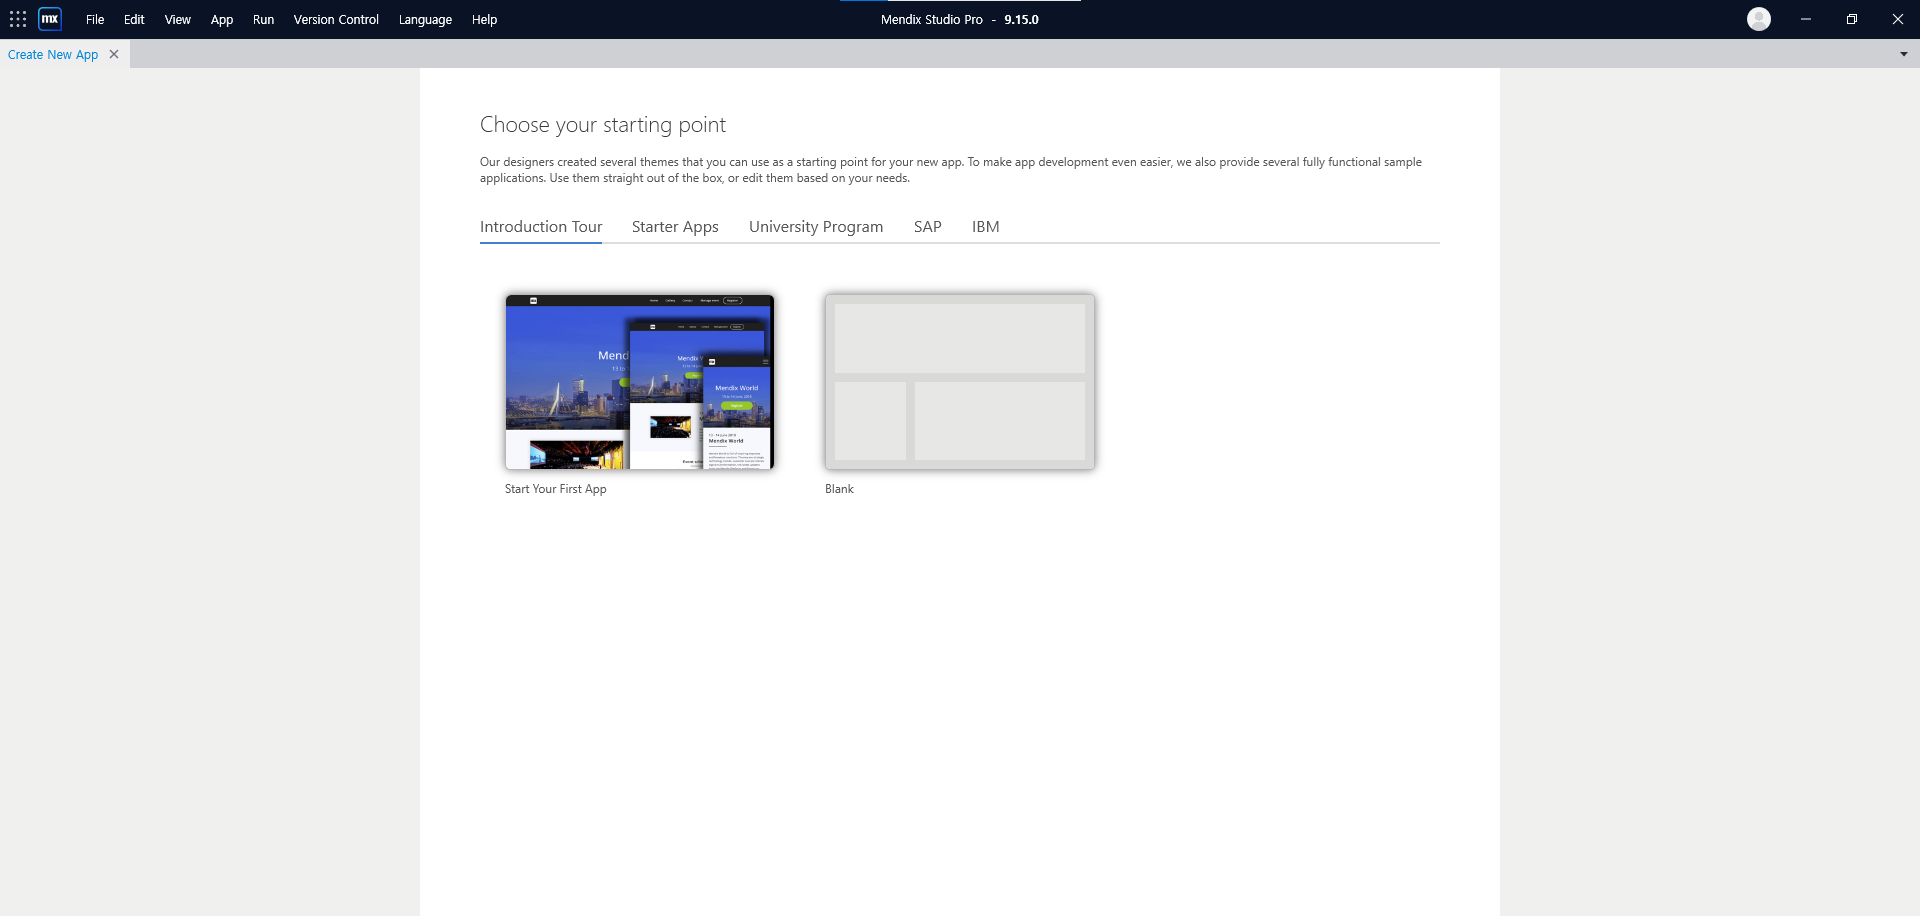
Task: Close the Mendix Studio Pro window
Action: [x=1898, y=19]
